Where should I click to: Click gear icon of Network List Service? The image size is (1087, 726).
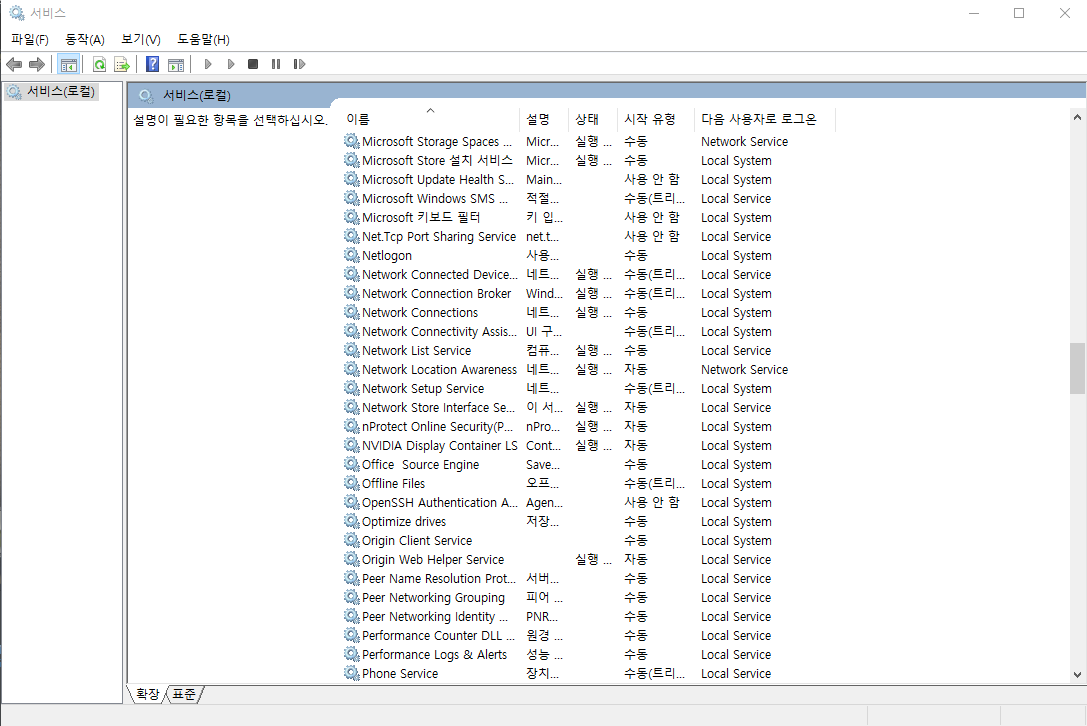pyautogui.click(x=352, y=350)
